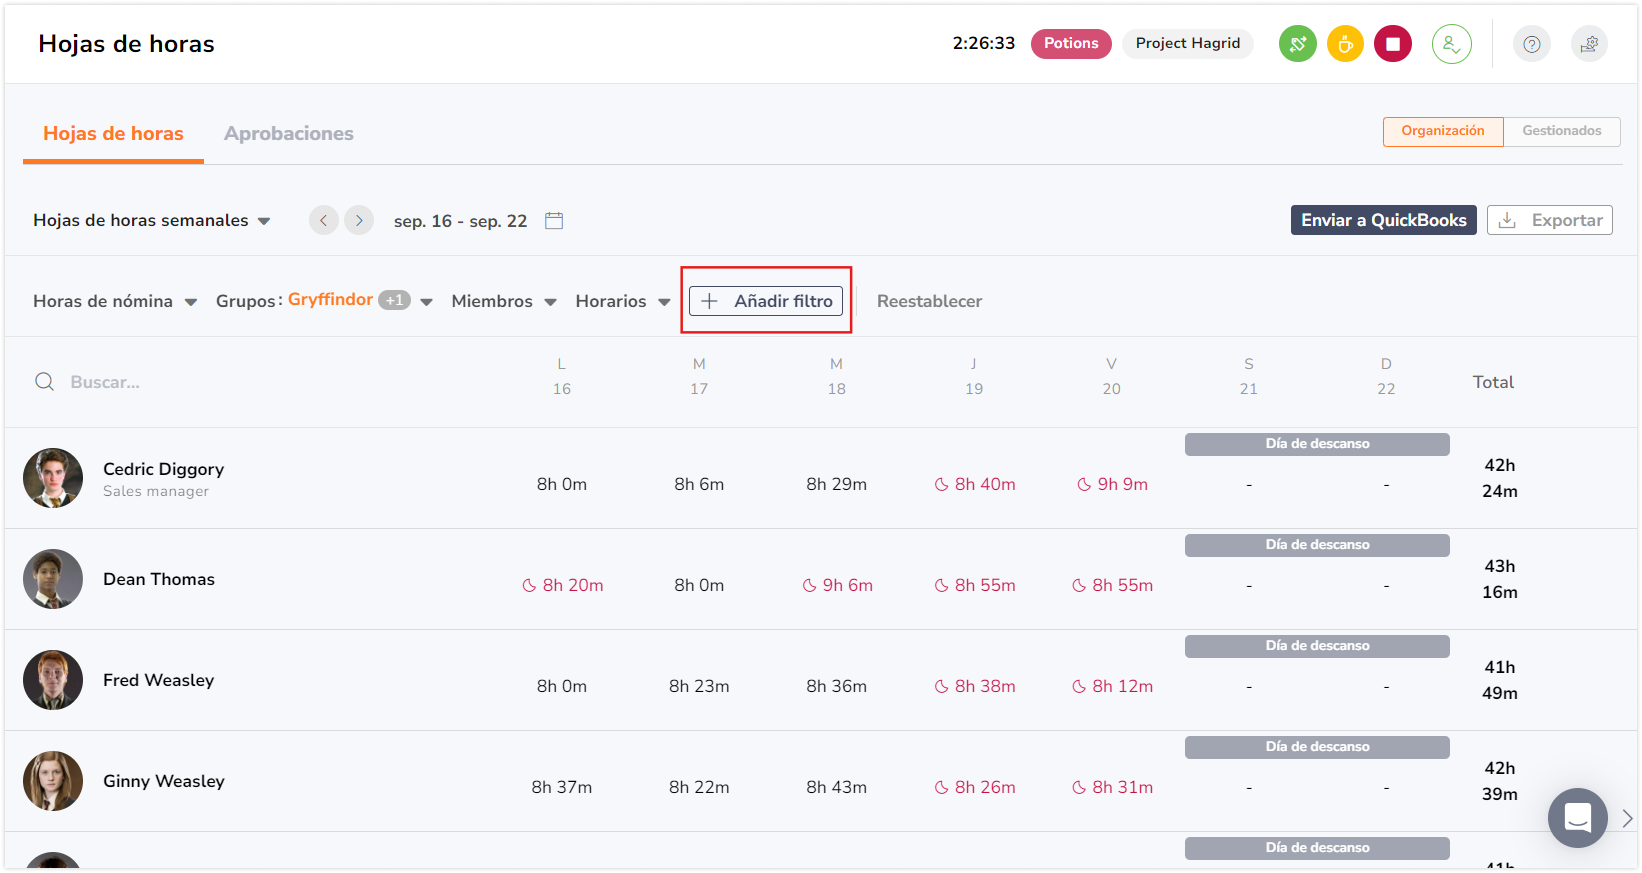Click the date range sep. 16 - sep. 22
Screen dimensions: 1642x873
(x=460, y=221)
